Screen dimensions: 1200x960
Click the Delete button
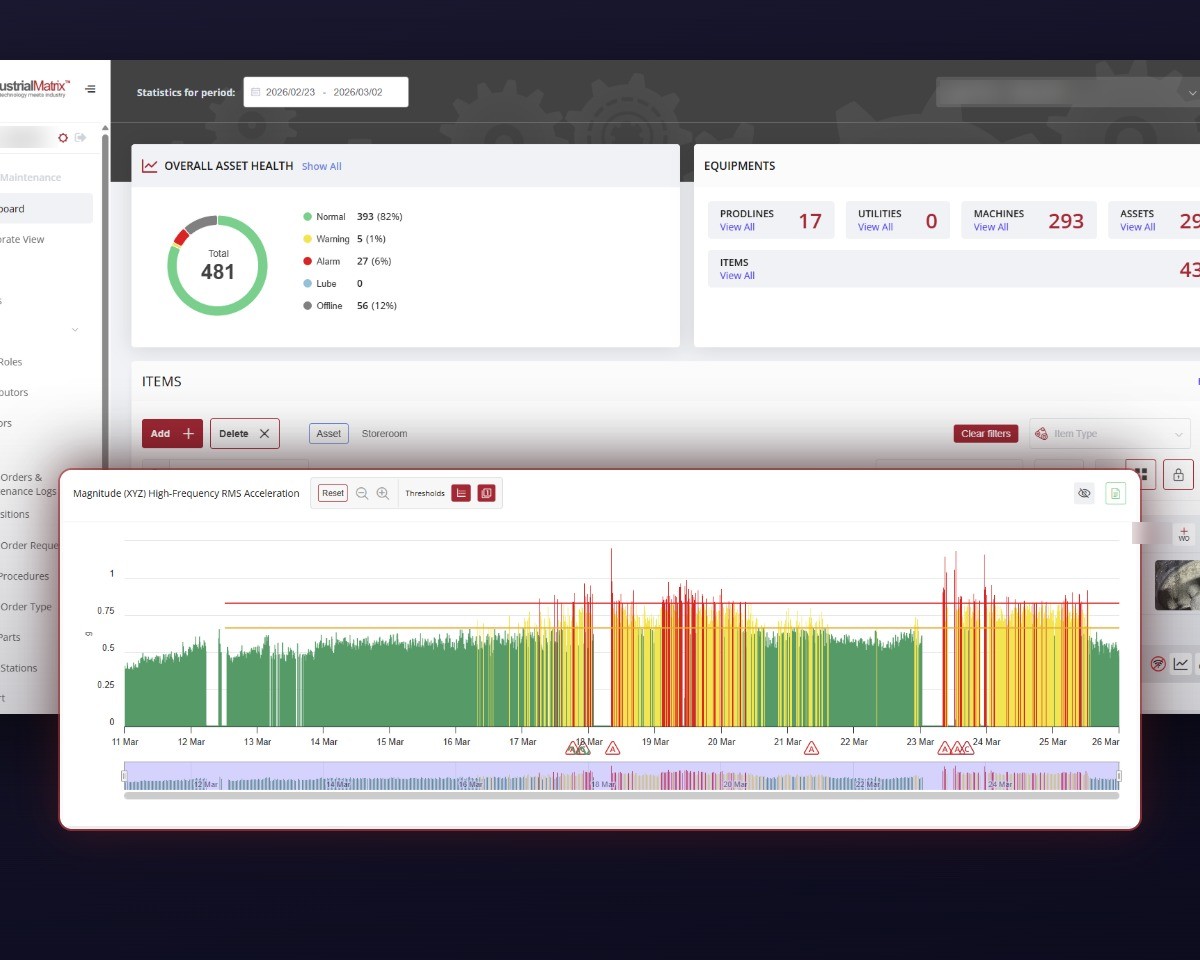245,433
